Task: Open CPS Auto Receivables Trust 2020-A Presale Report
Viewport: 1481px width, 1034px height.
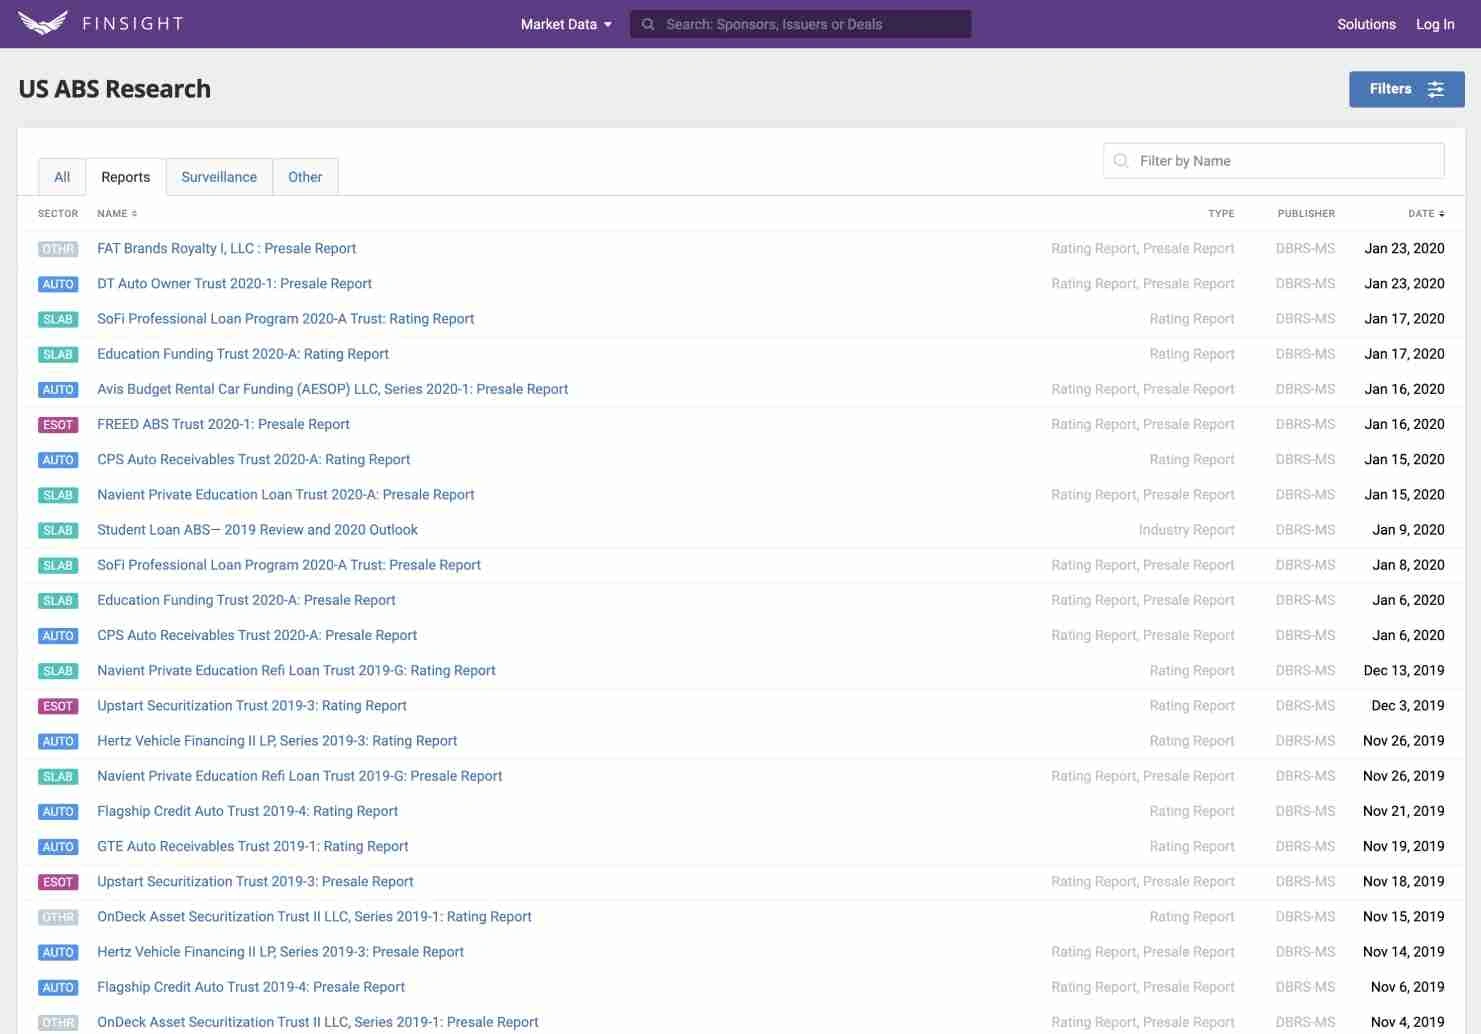Action: [257, 635]
